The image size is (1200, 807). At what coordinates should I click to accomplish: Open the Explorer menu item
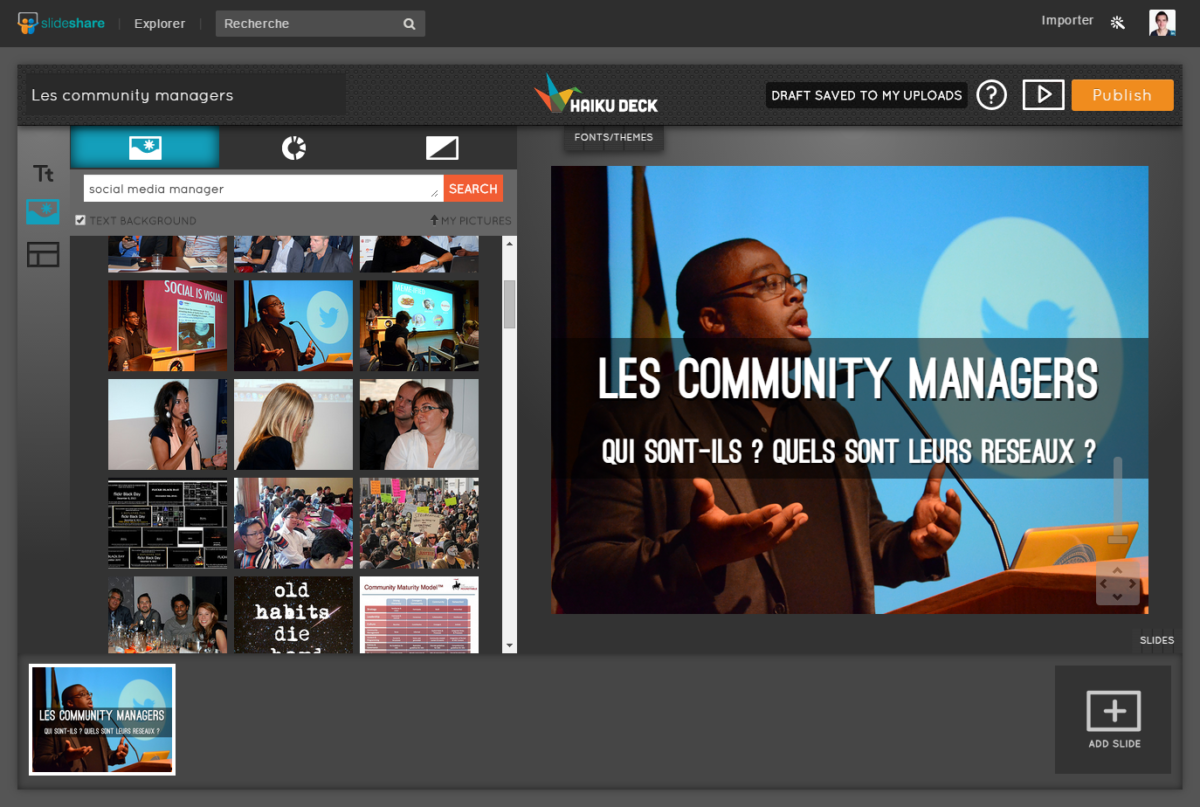[160, 23]
